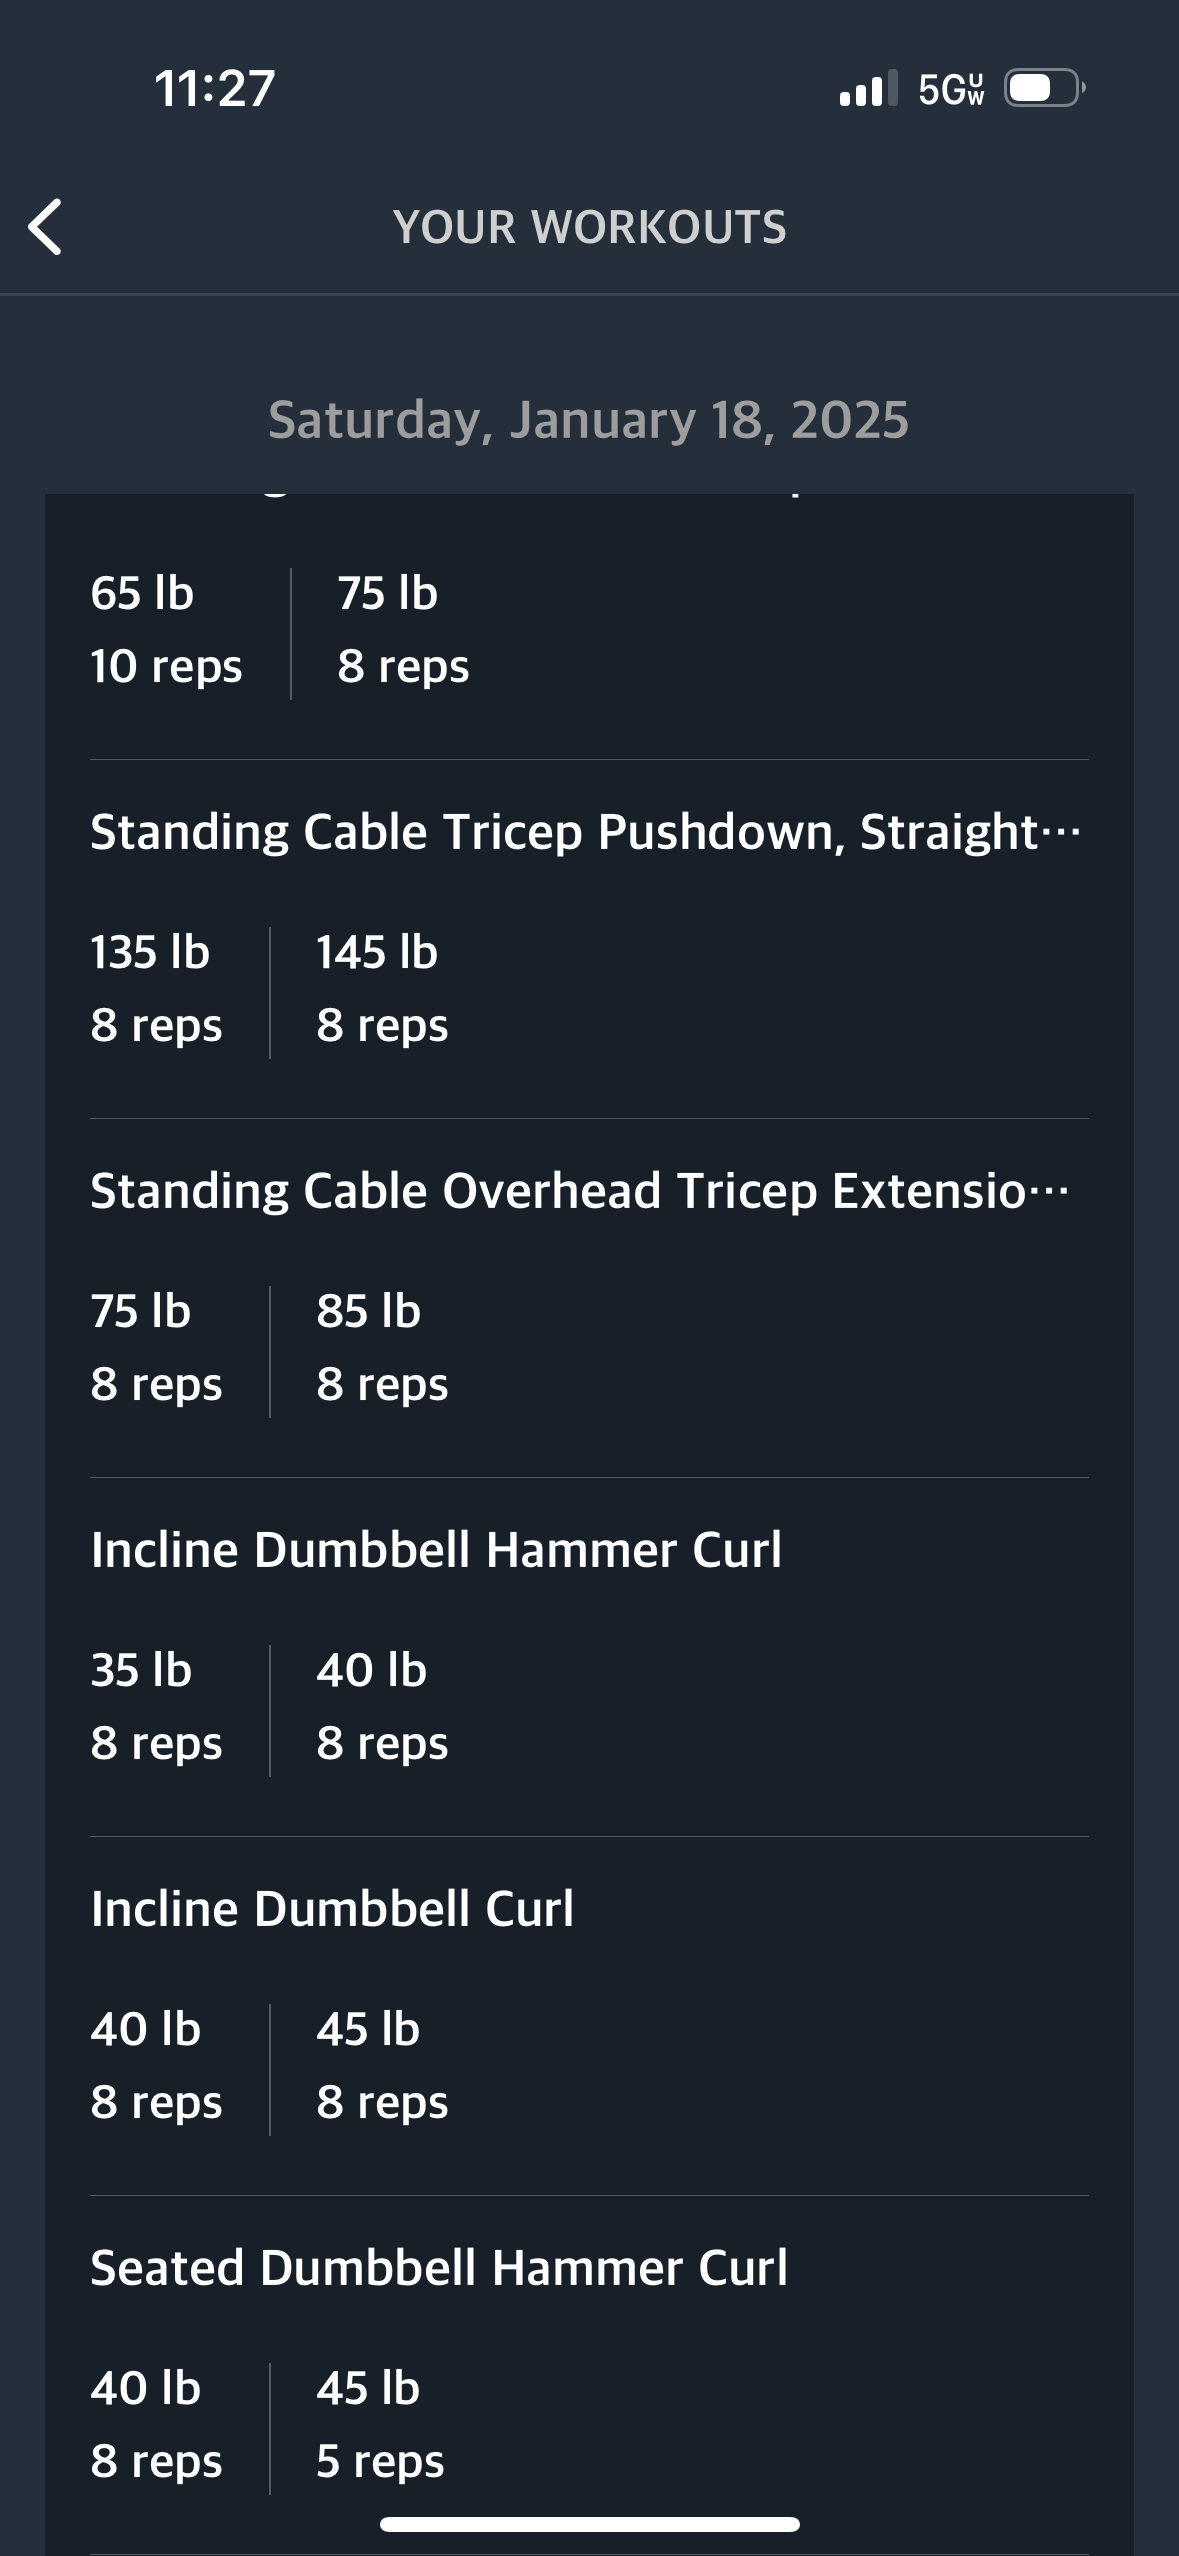This screenshot has height=2556, width=1179.
Task: Tap the 11:27 clock in status bar
Action: click(214, 88)
